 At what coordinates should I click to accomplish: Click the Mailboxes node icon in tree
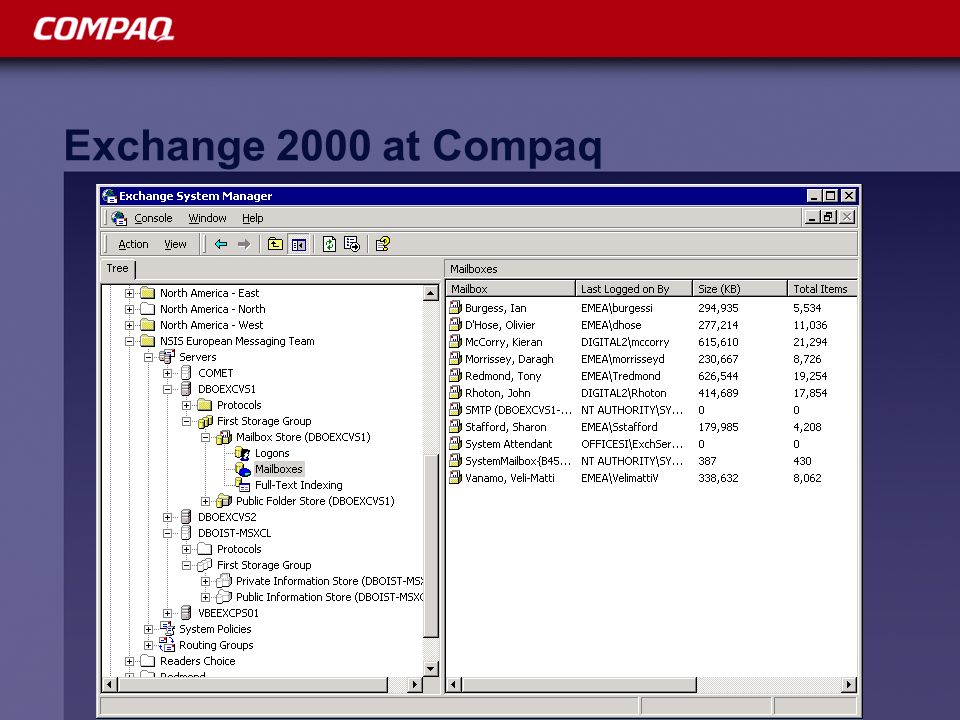tap(243, 469)
